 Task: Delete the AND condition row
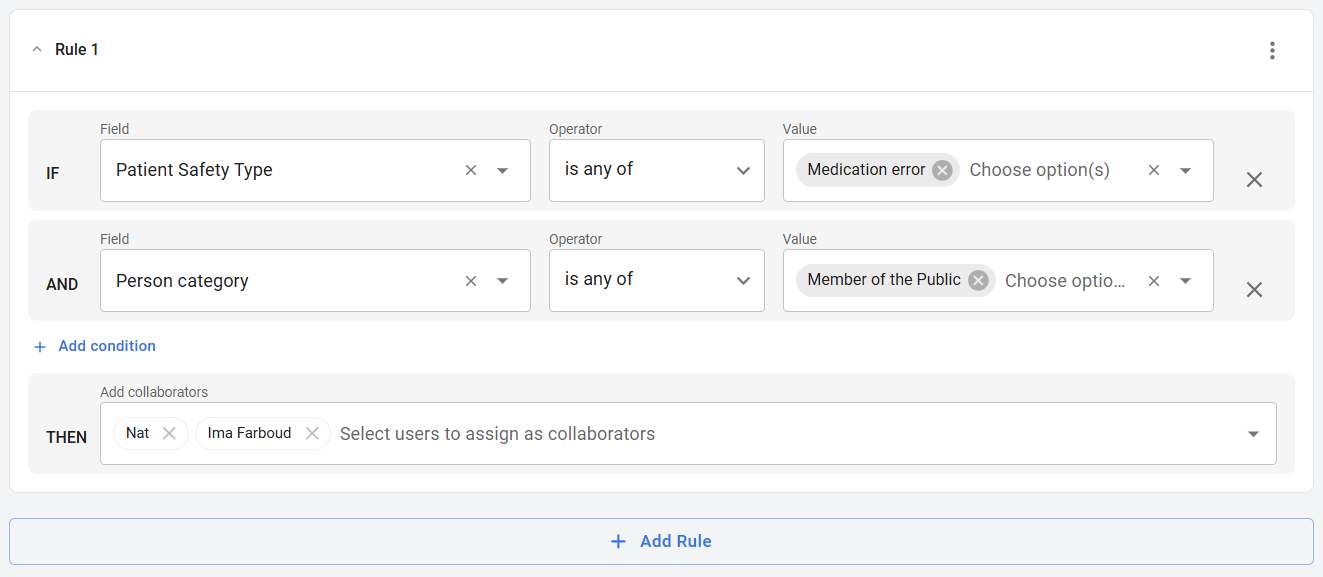pyautogui.click(x=1254, y=290)
